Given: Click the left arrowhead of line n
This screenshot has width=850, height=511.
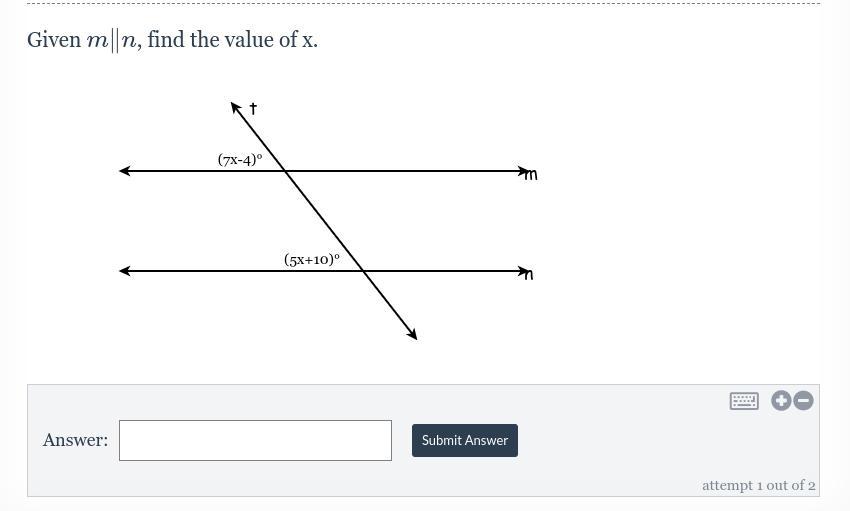Looking at the screenshot, I should [124, 271].
